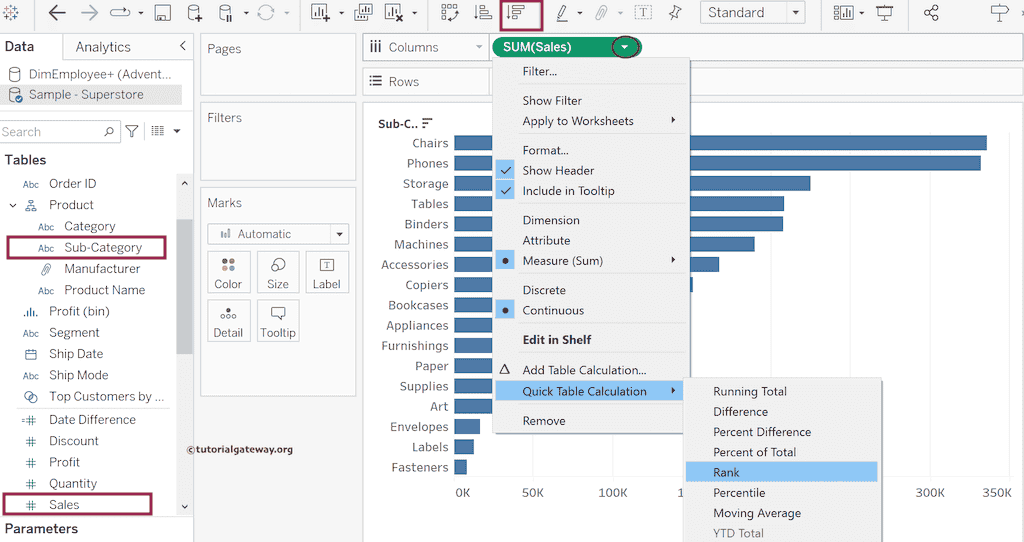Switch to the Analytics tab

point(103,47)
